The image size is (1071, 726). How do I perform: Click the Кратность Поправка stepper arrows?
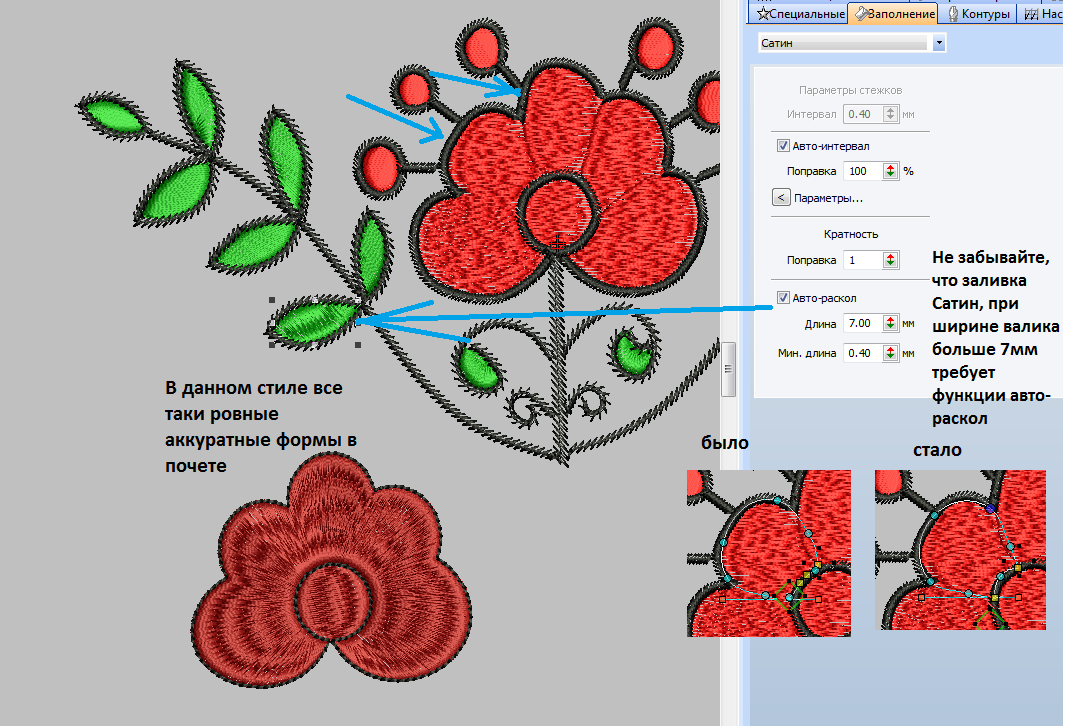(x=890, y=260)
